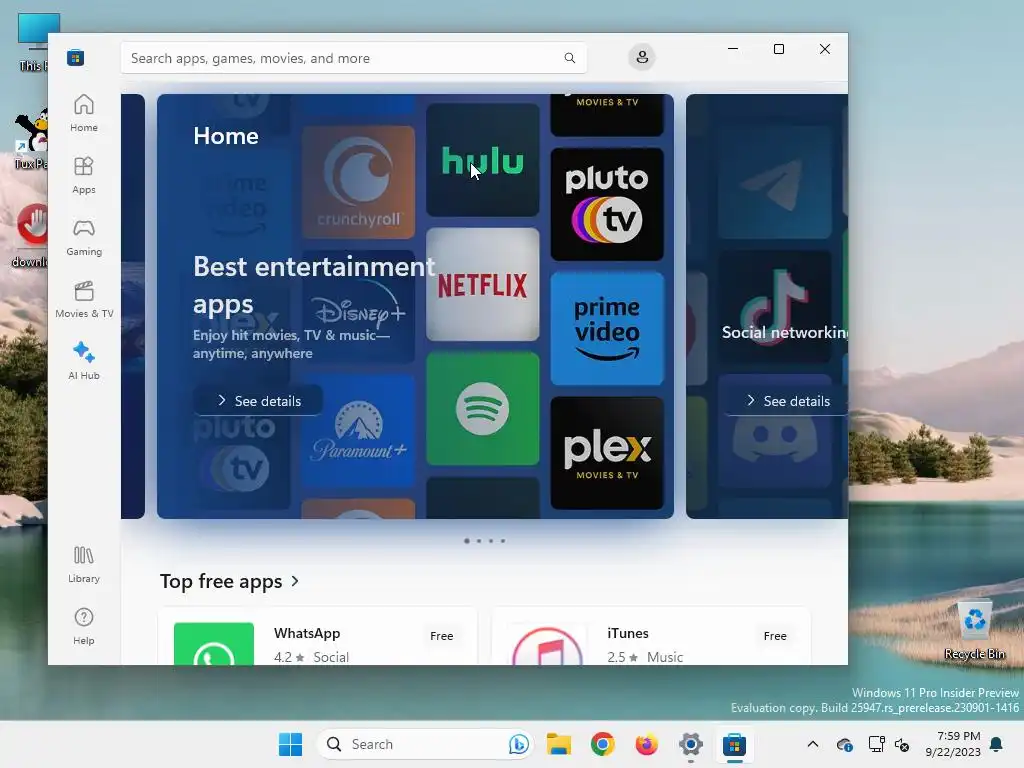Open the Gaming section
This screenshot has width=1024, height=768.
point(84,237)
